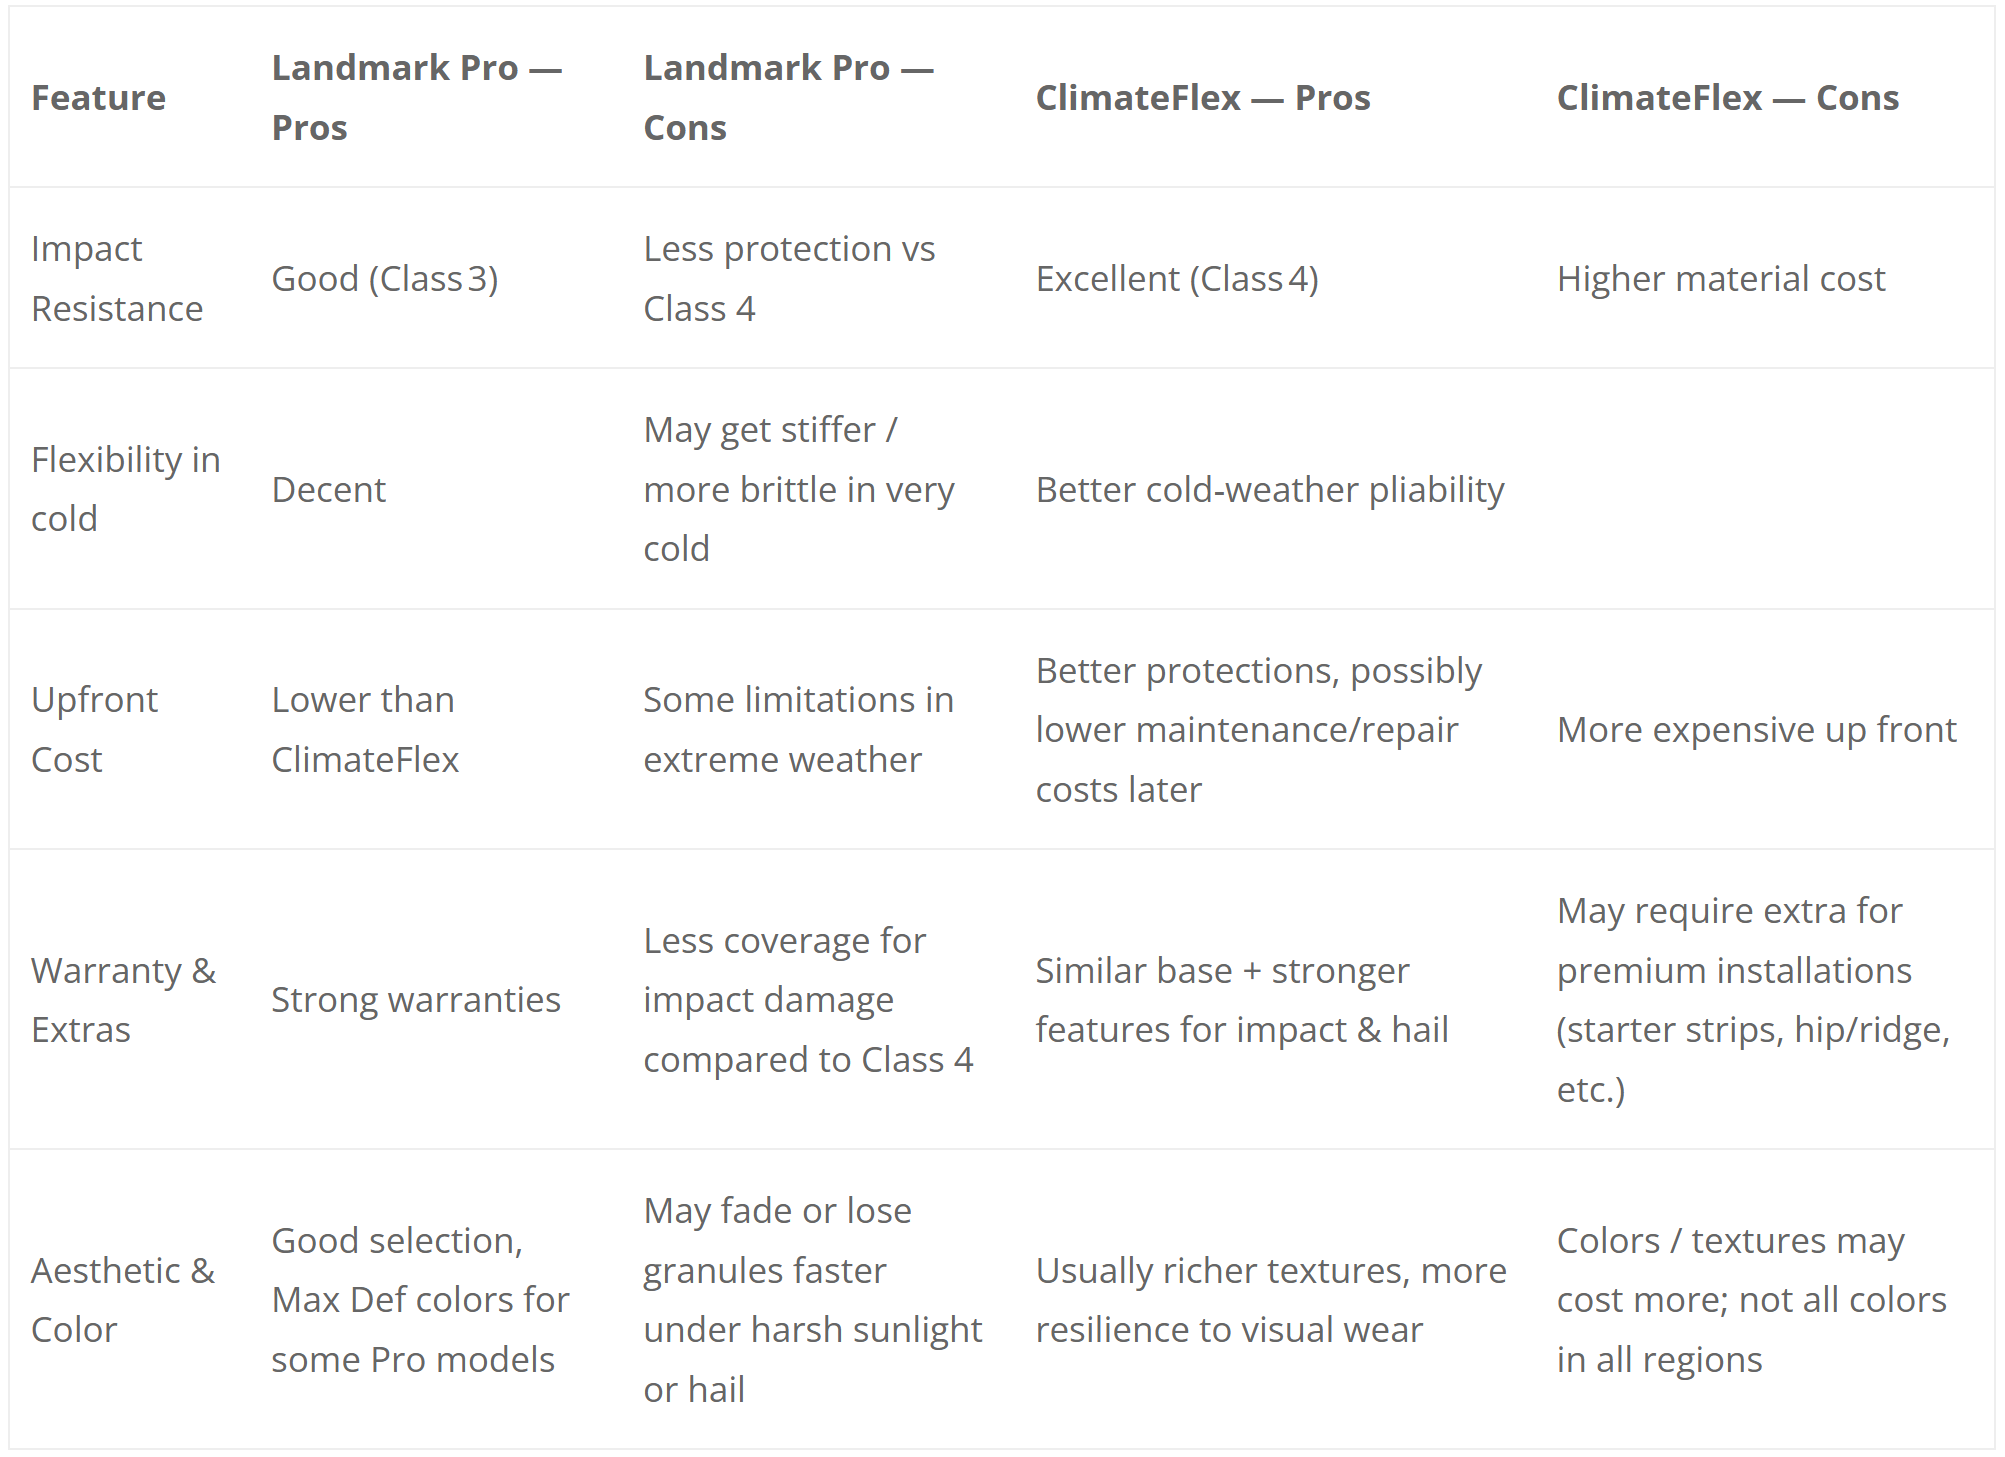
Task: Select the "Landmark Pro — Pros" header
Action: [x=416, y=98]
